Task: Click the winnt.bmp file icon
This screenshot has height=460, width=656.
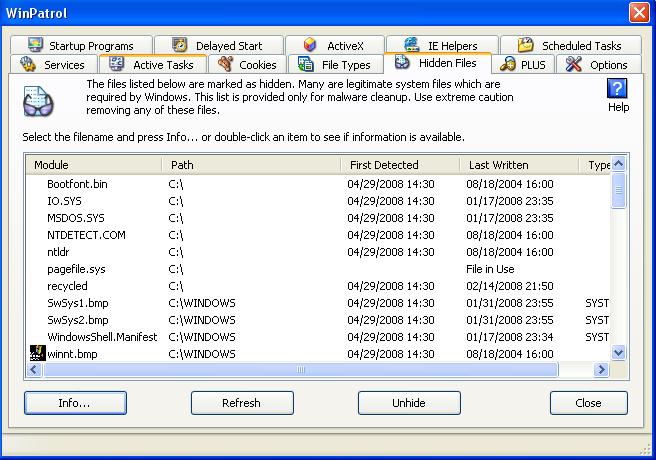Action: [x=38, y=353]
